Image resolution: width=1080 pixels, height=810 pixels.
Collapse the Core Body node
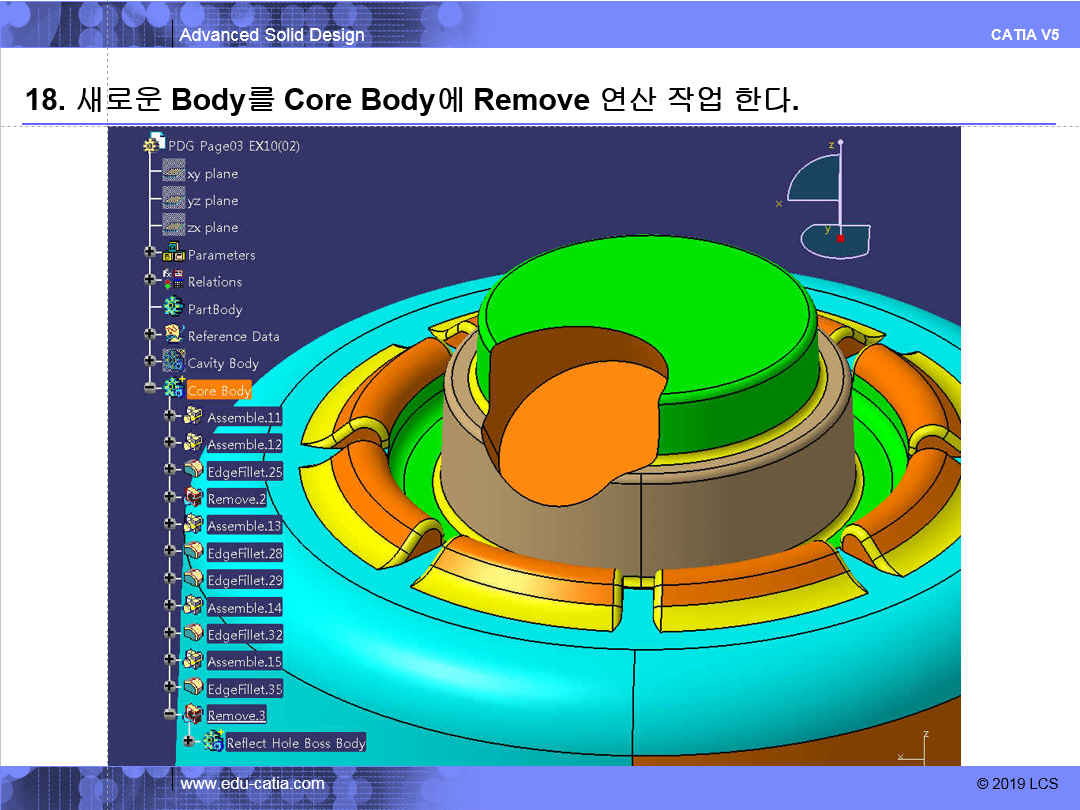coord(150,390)
